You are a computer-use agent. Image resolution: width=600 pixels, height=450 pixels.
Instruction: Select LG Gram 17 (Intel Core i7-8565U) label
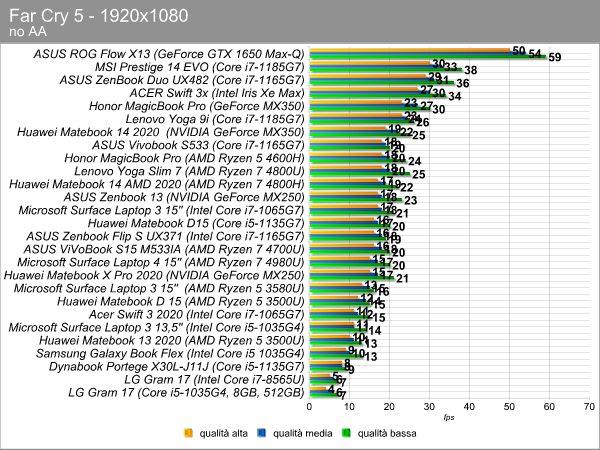coord(214,379)
